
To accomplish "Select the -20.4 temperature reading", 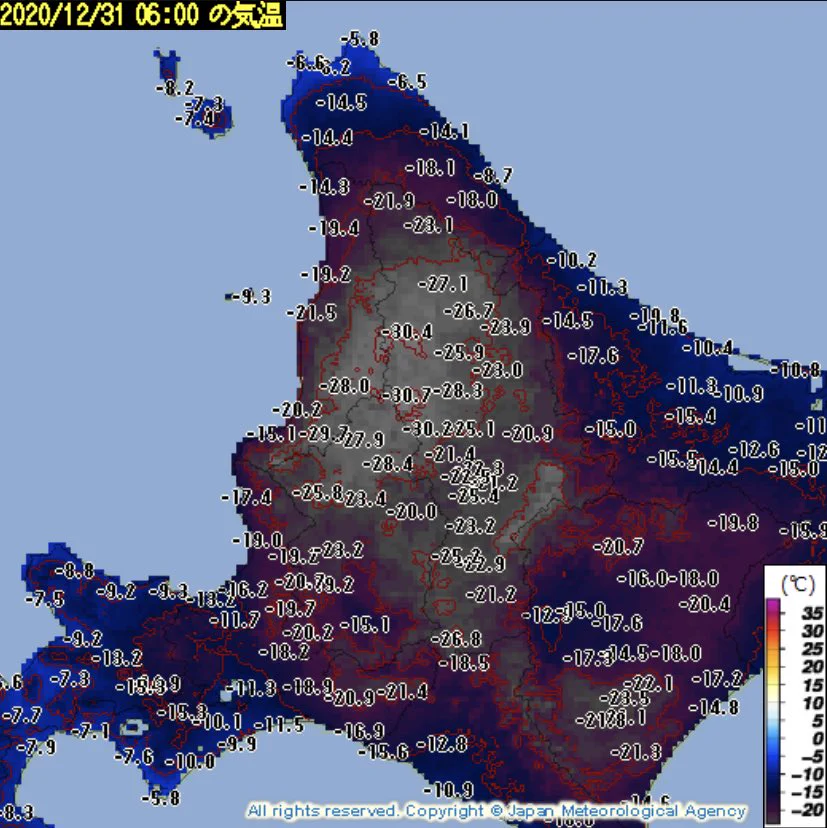I will [704, 604].
